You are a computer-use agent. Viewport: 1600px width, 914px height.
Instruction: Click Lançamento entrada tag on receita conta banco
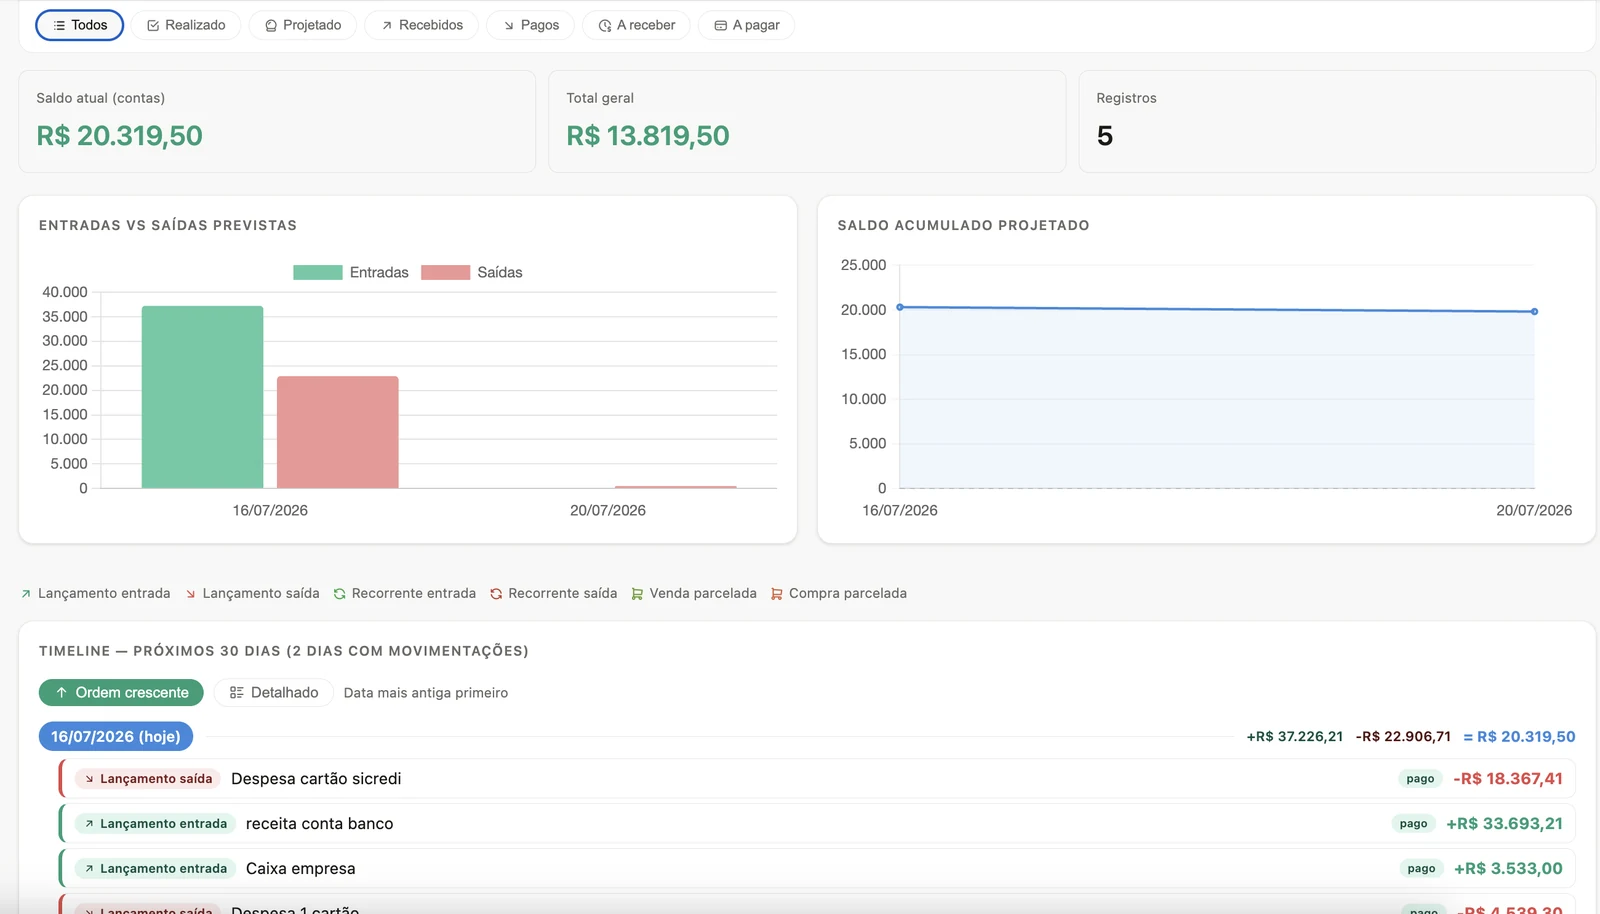click(155, 823)
